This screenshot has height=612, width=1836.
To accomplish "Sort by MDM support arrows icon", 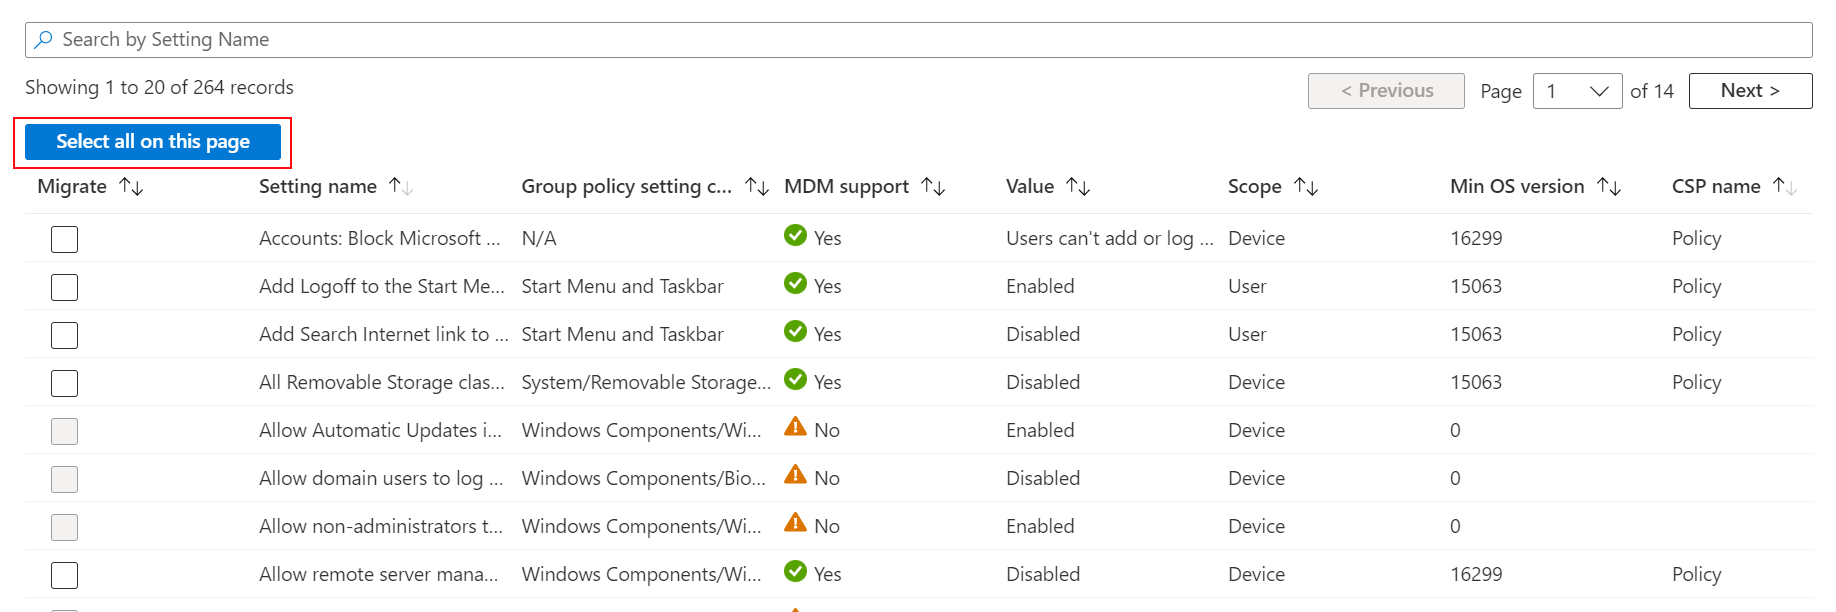I will click(x=933, y=187).
